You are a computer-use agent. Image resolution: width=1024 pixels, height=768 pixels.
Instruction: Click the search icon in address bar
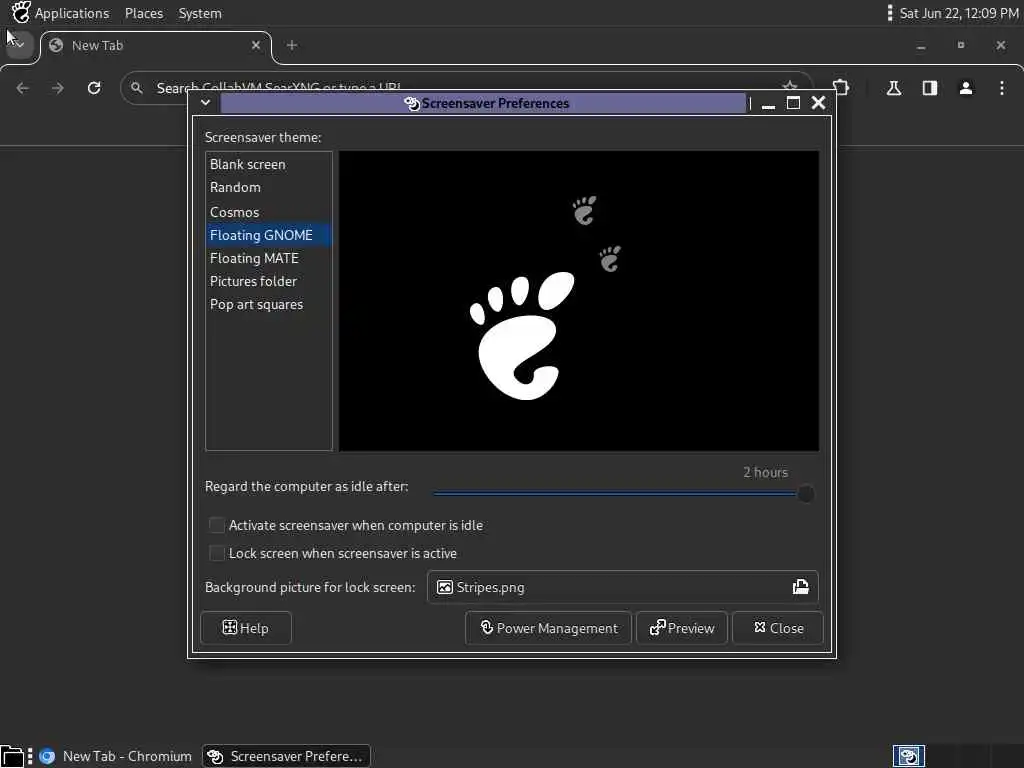click(x=136, y=88)
